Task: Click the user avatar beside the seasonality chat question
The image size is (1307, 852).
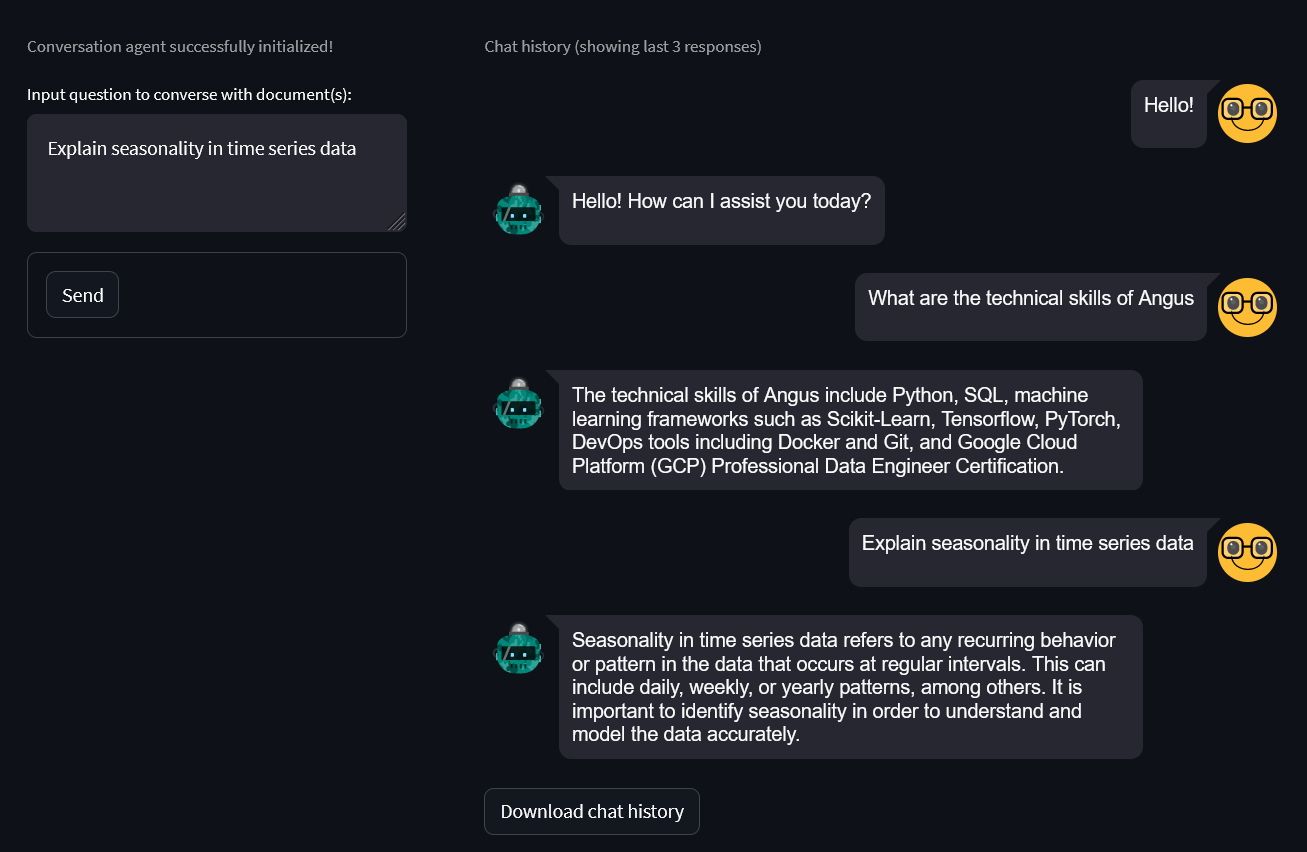Action: coord(1247,552)
